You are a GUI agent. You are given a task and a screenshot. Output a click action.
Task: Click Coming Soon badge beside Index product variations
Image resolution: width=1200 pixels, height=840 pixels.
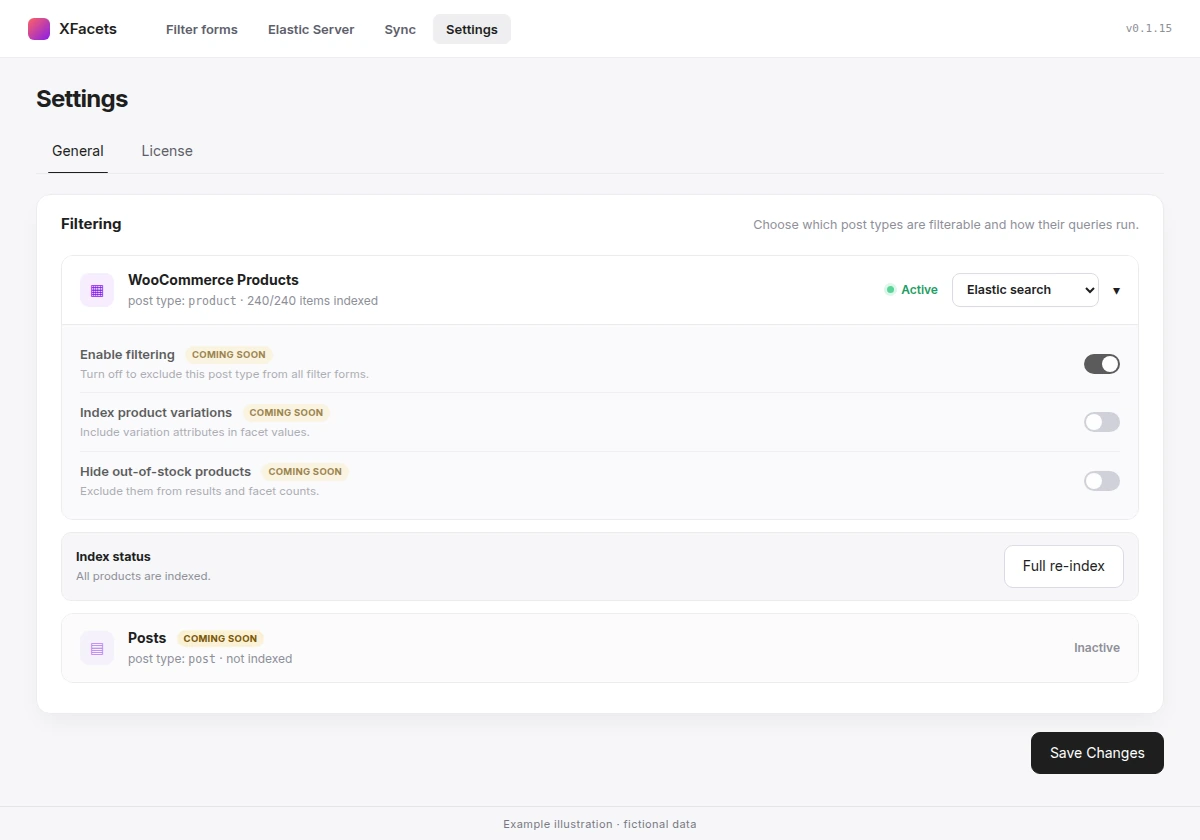click(286, 413)
